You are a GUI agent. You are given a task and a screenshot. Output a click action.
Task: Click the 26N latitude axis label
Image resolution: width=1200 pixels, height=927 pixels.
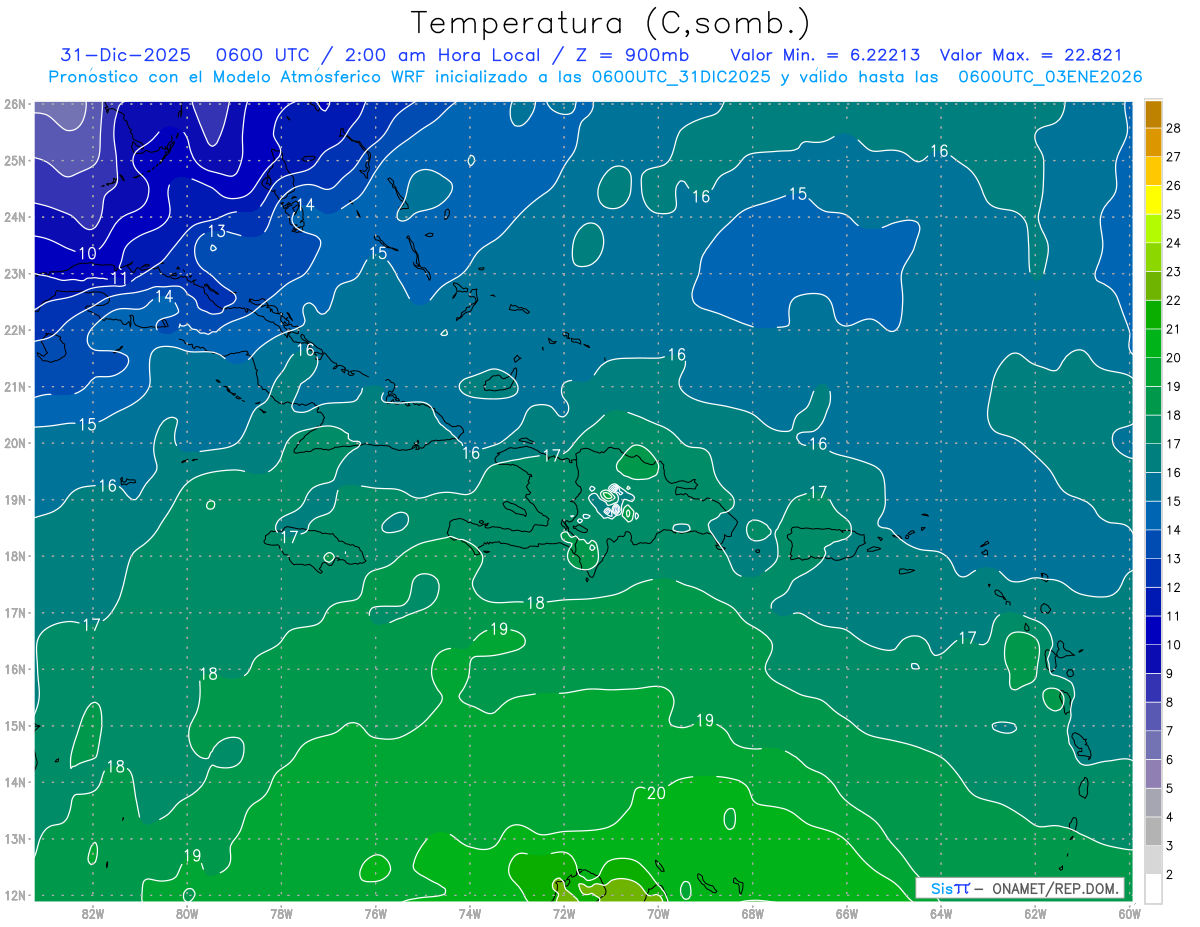point(14,104)
